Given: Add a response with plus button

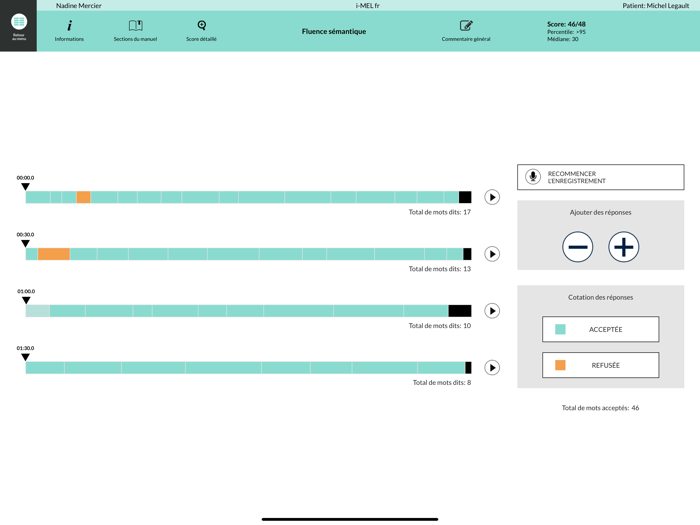Looking at the screenshot, I should point(624,247).
